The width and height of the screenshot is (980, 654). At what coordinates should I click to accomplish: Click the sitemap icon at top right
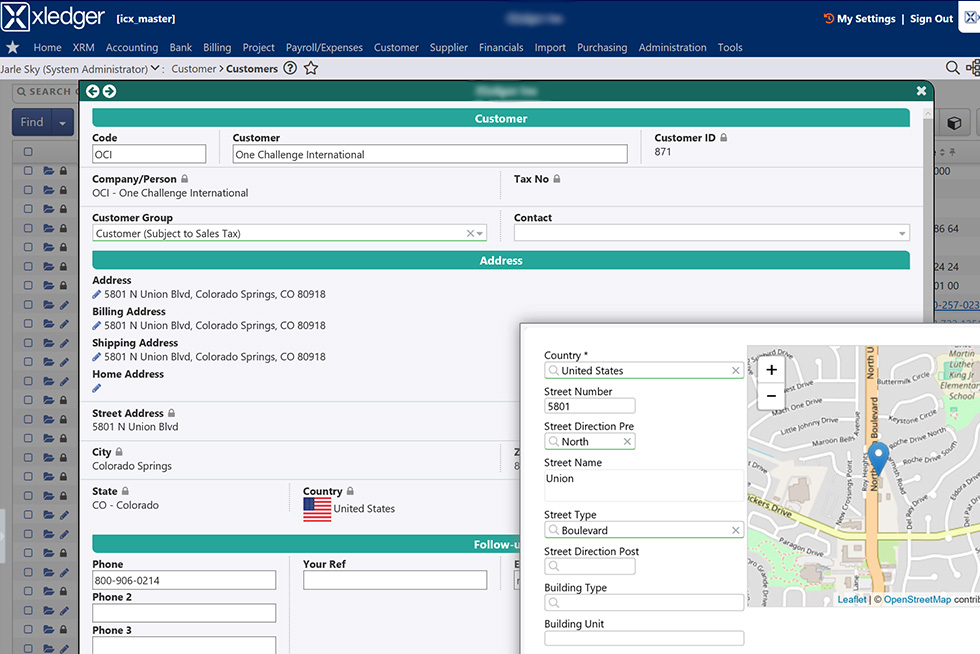click(973, 68)
